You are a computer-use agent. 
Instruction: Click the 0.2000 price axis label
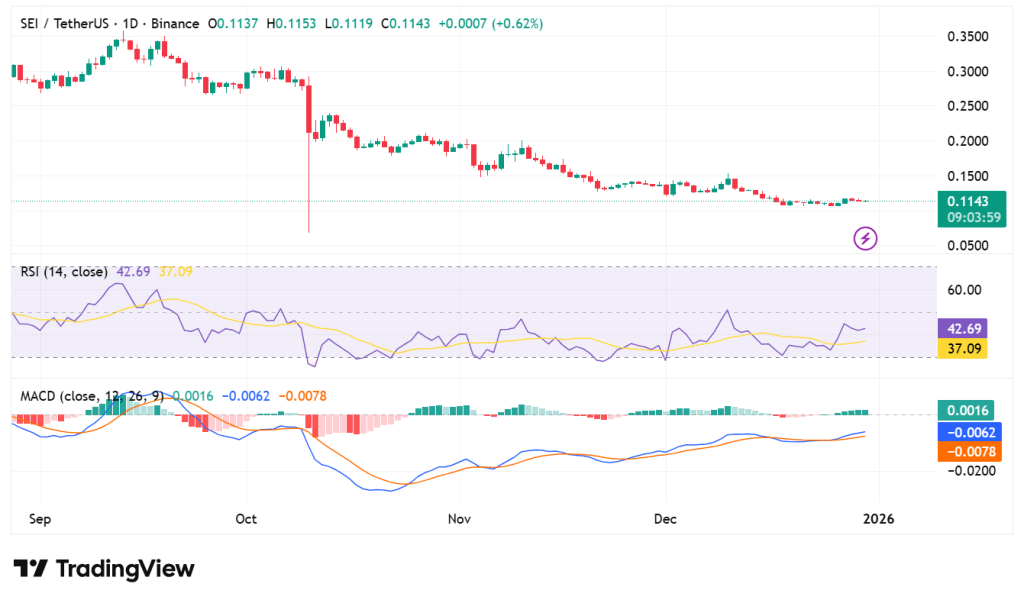click(968, 141)
